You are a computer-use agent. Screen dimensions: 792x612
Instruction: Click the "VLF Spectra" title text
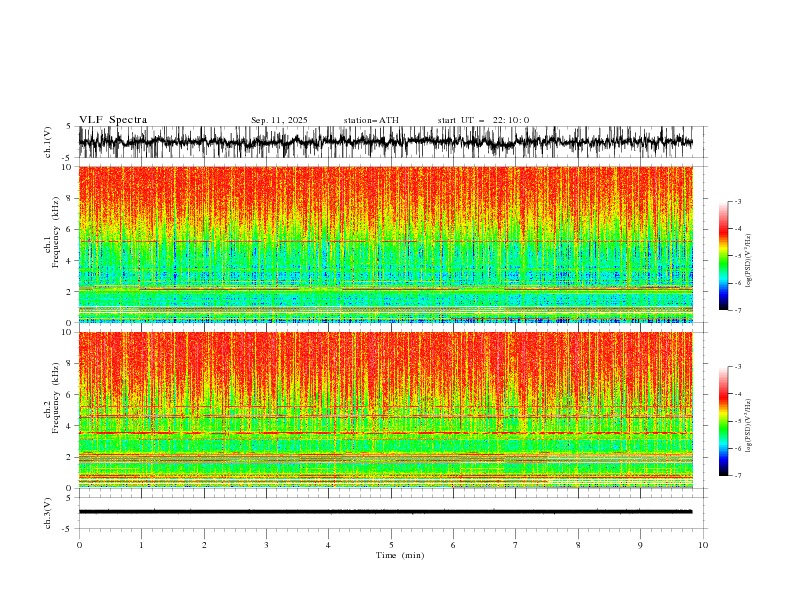(113, 120)
